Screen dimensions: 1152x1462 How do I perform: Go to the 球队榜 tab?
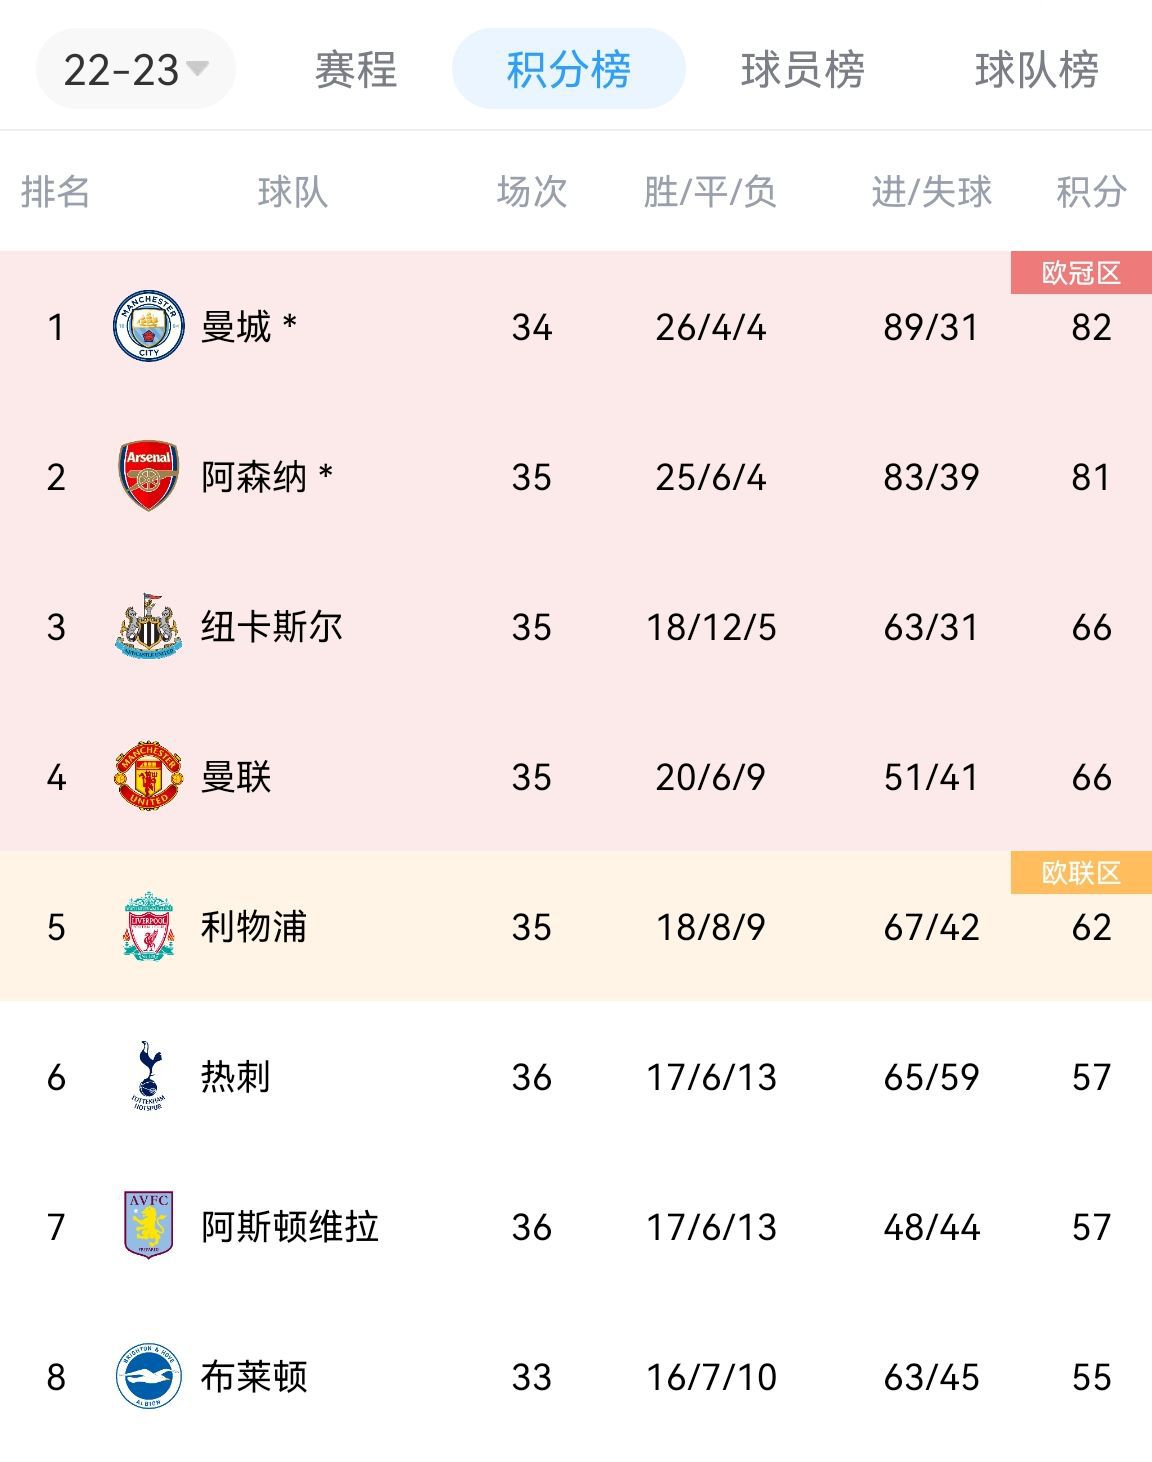(x=1037, y=70)
